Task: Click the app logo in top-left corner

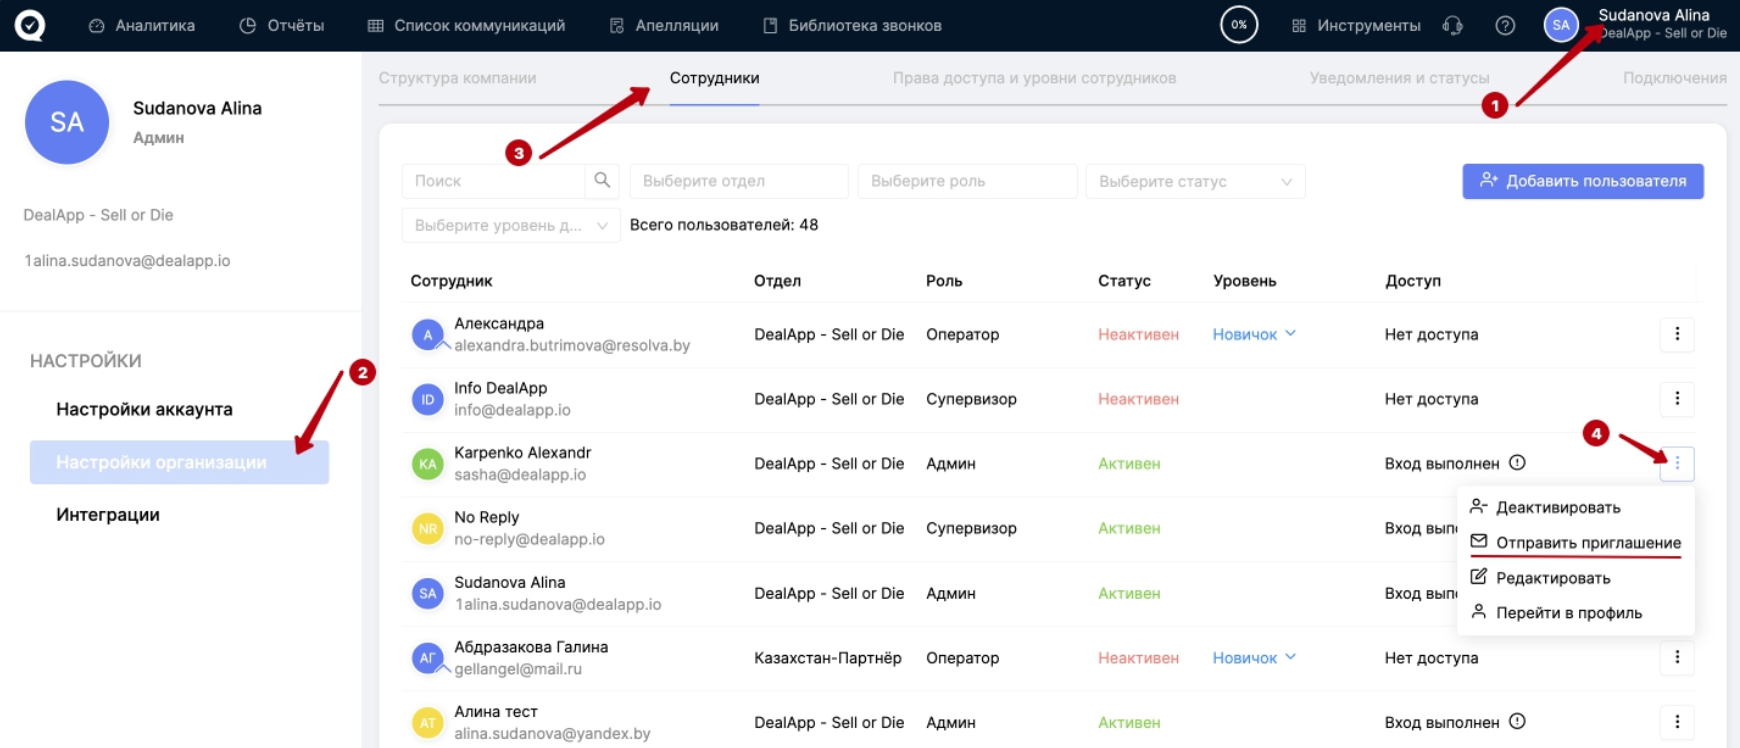Action: 29,25
